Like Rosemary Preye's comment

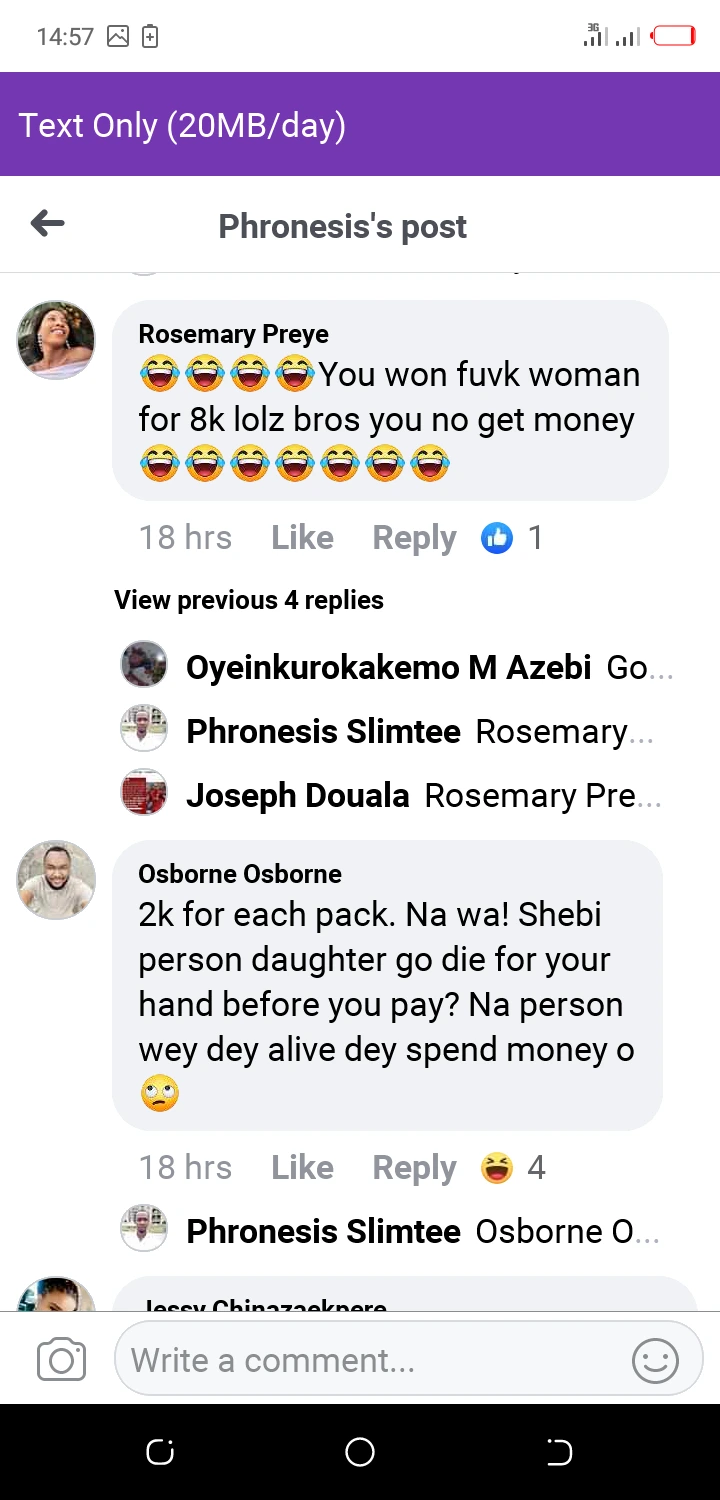tap(302, 538)
